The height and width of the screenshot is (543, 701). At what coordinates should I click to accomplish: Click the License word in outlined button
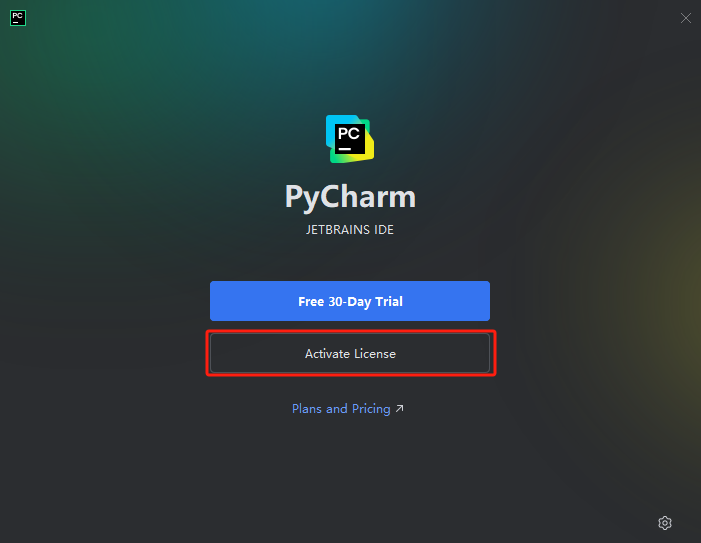tap(375, 354)
